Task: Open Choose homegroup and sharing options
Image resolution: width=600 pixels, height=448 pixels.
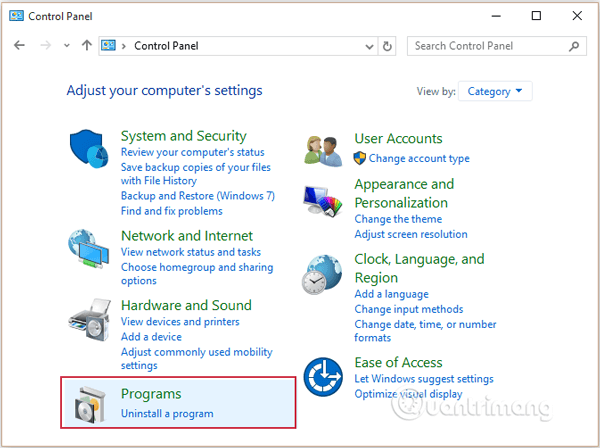Action: click(197, 274)
